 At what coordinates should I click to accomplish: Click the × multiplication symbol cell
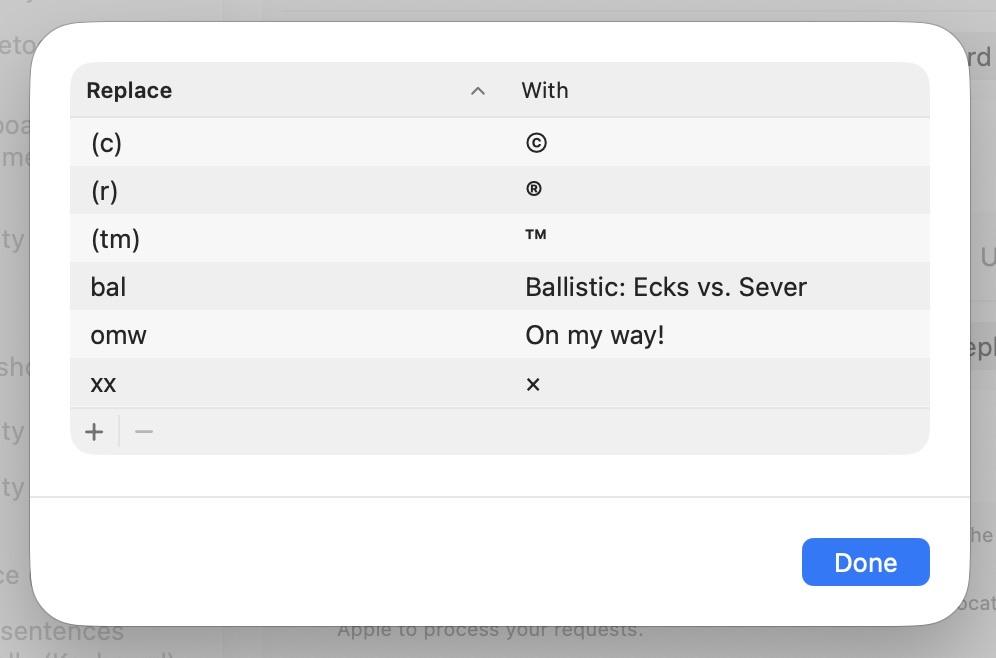[533, 384]
